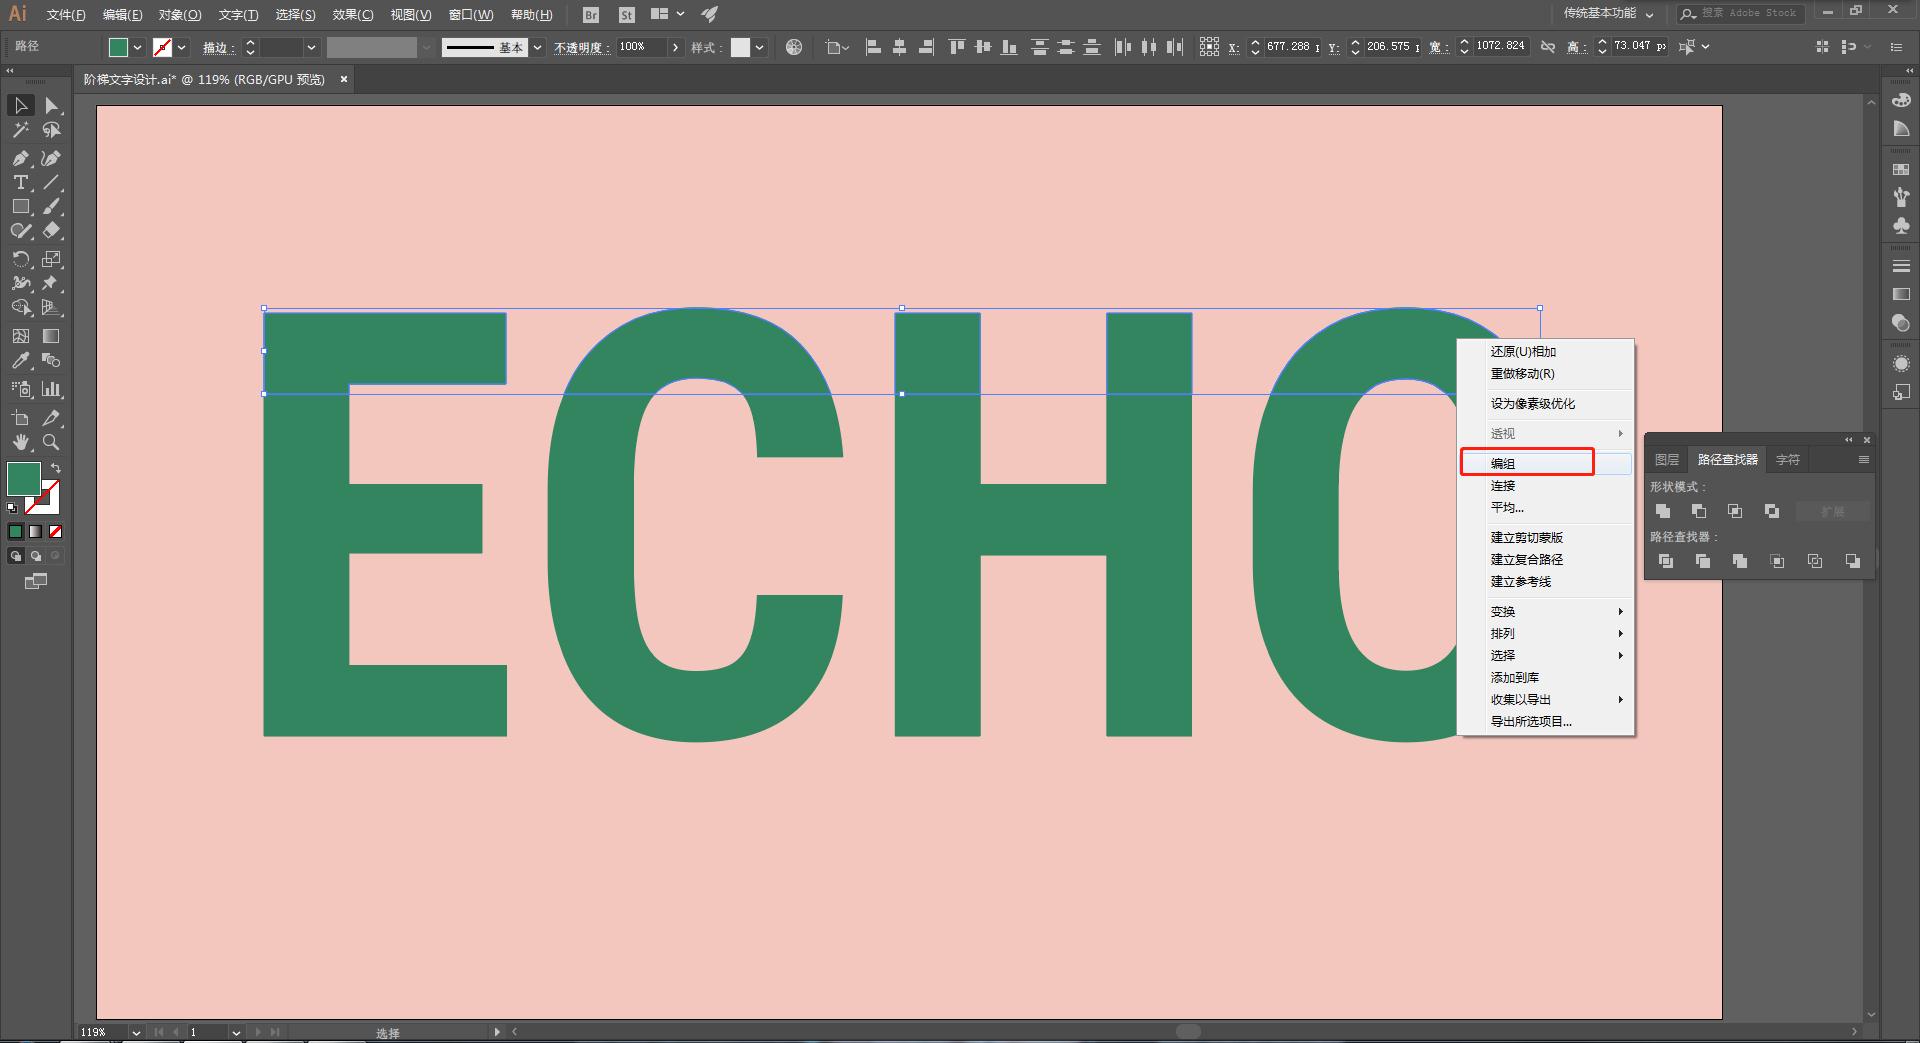Select the Curvature tool
This screenshot has width=1920, height=1043.
52,158
